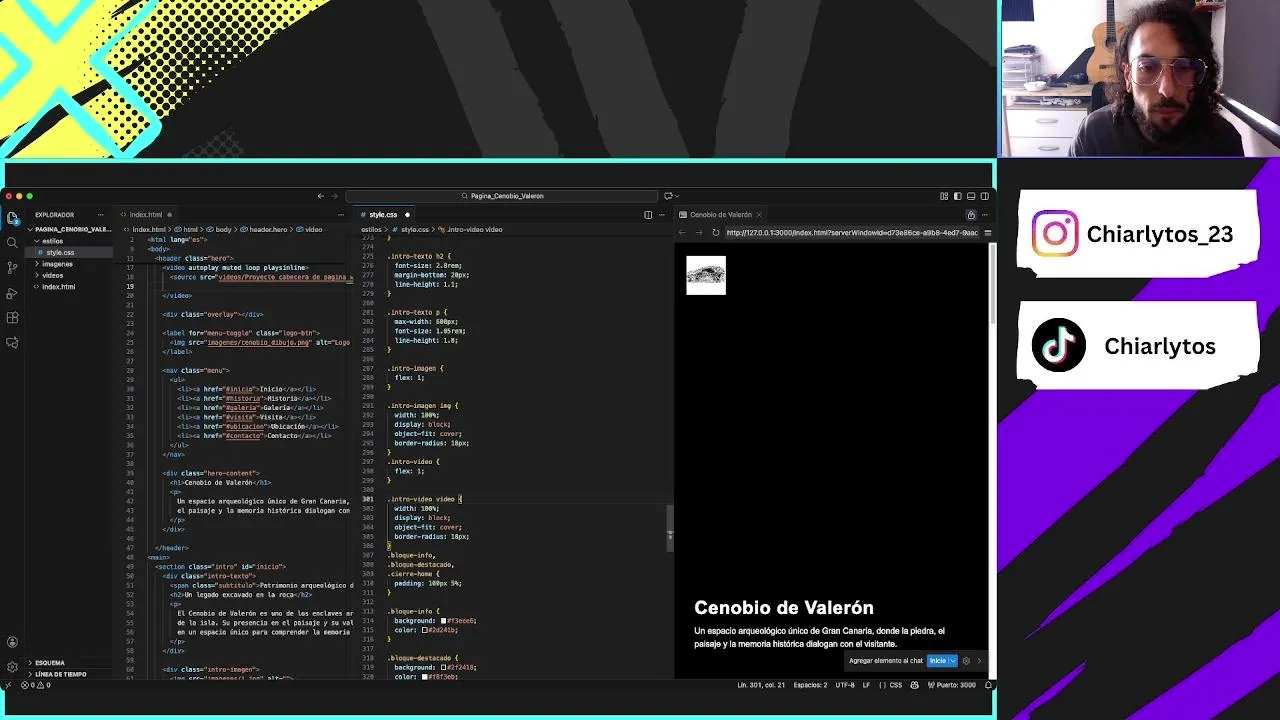Open the dropdown arrow beside chat icon
The width and height of the screenshot is (1280, 720).
click(x=677, y=196)
